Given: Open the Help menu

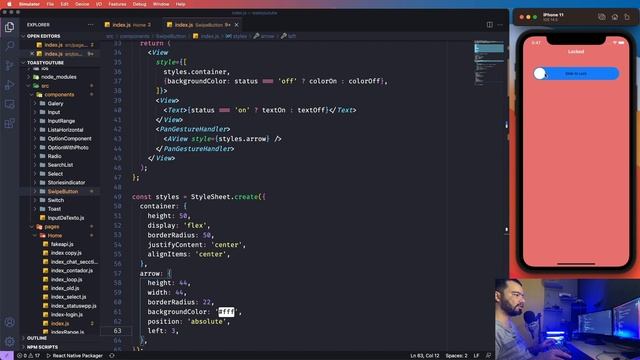Looking at the screenshot, I should pyautogui.click(x=180, y=4).
